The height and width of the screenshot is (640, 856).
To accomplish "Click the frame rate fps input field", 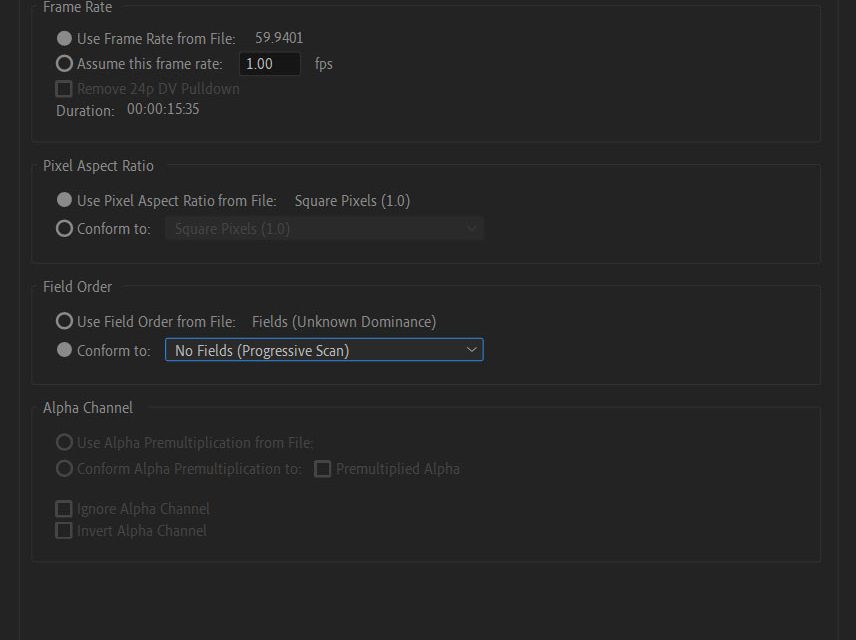I will (x=270, y=64).
